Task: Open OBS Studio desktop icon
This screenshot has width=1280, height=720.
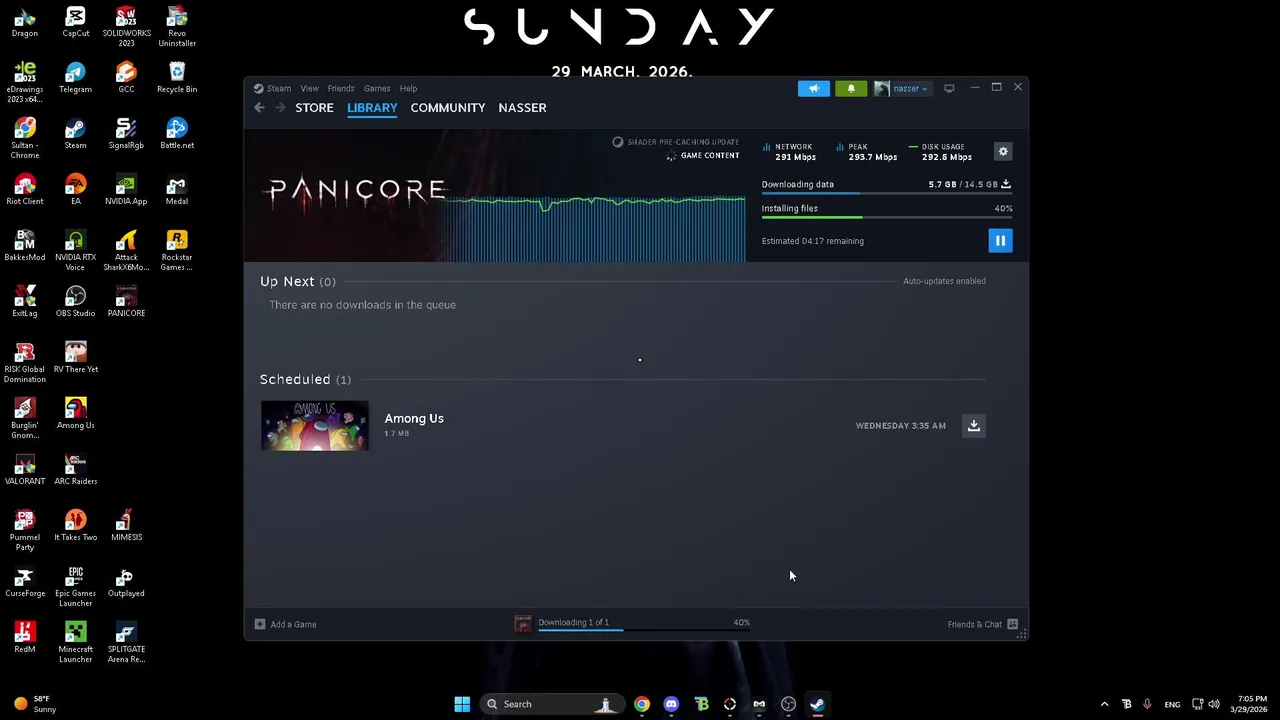Action: tap(76, 302)
